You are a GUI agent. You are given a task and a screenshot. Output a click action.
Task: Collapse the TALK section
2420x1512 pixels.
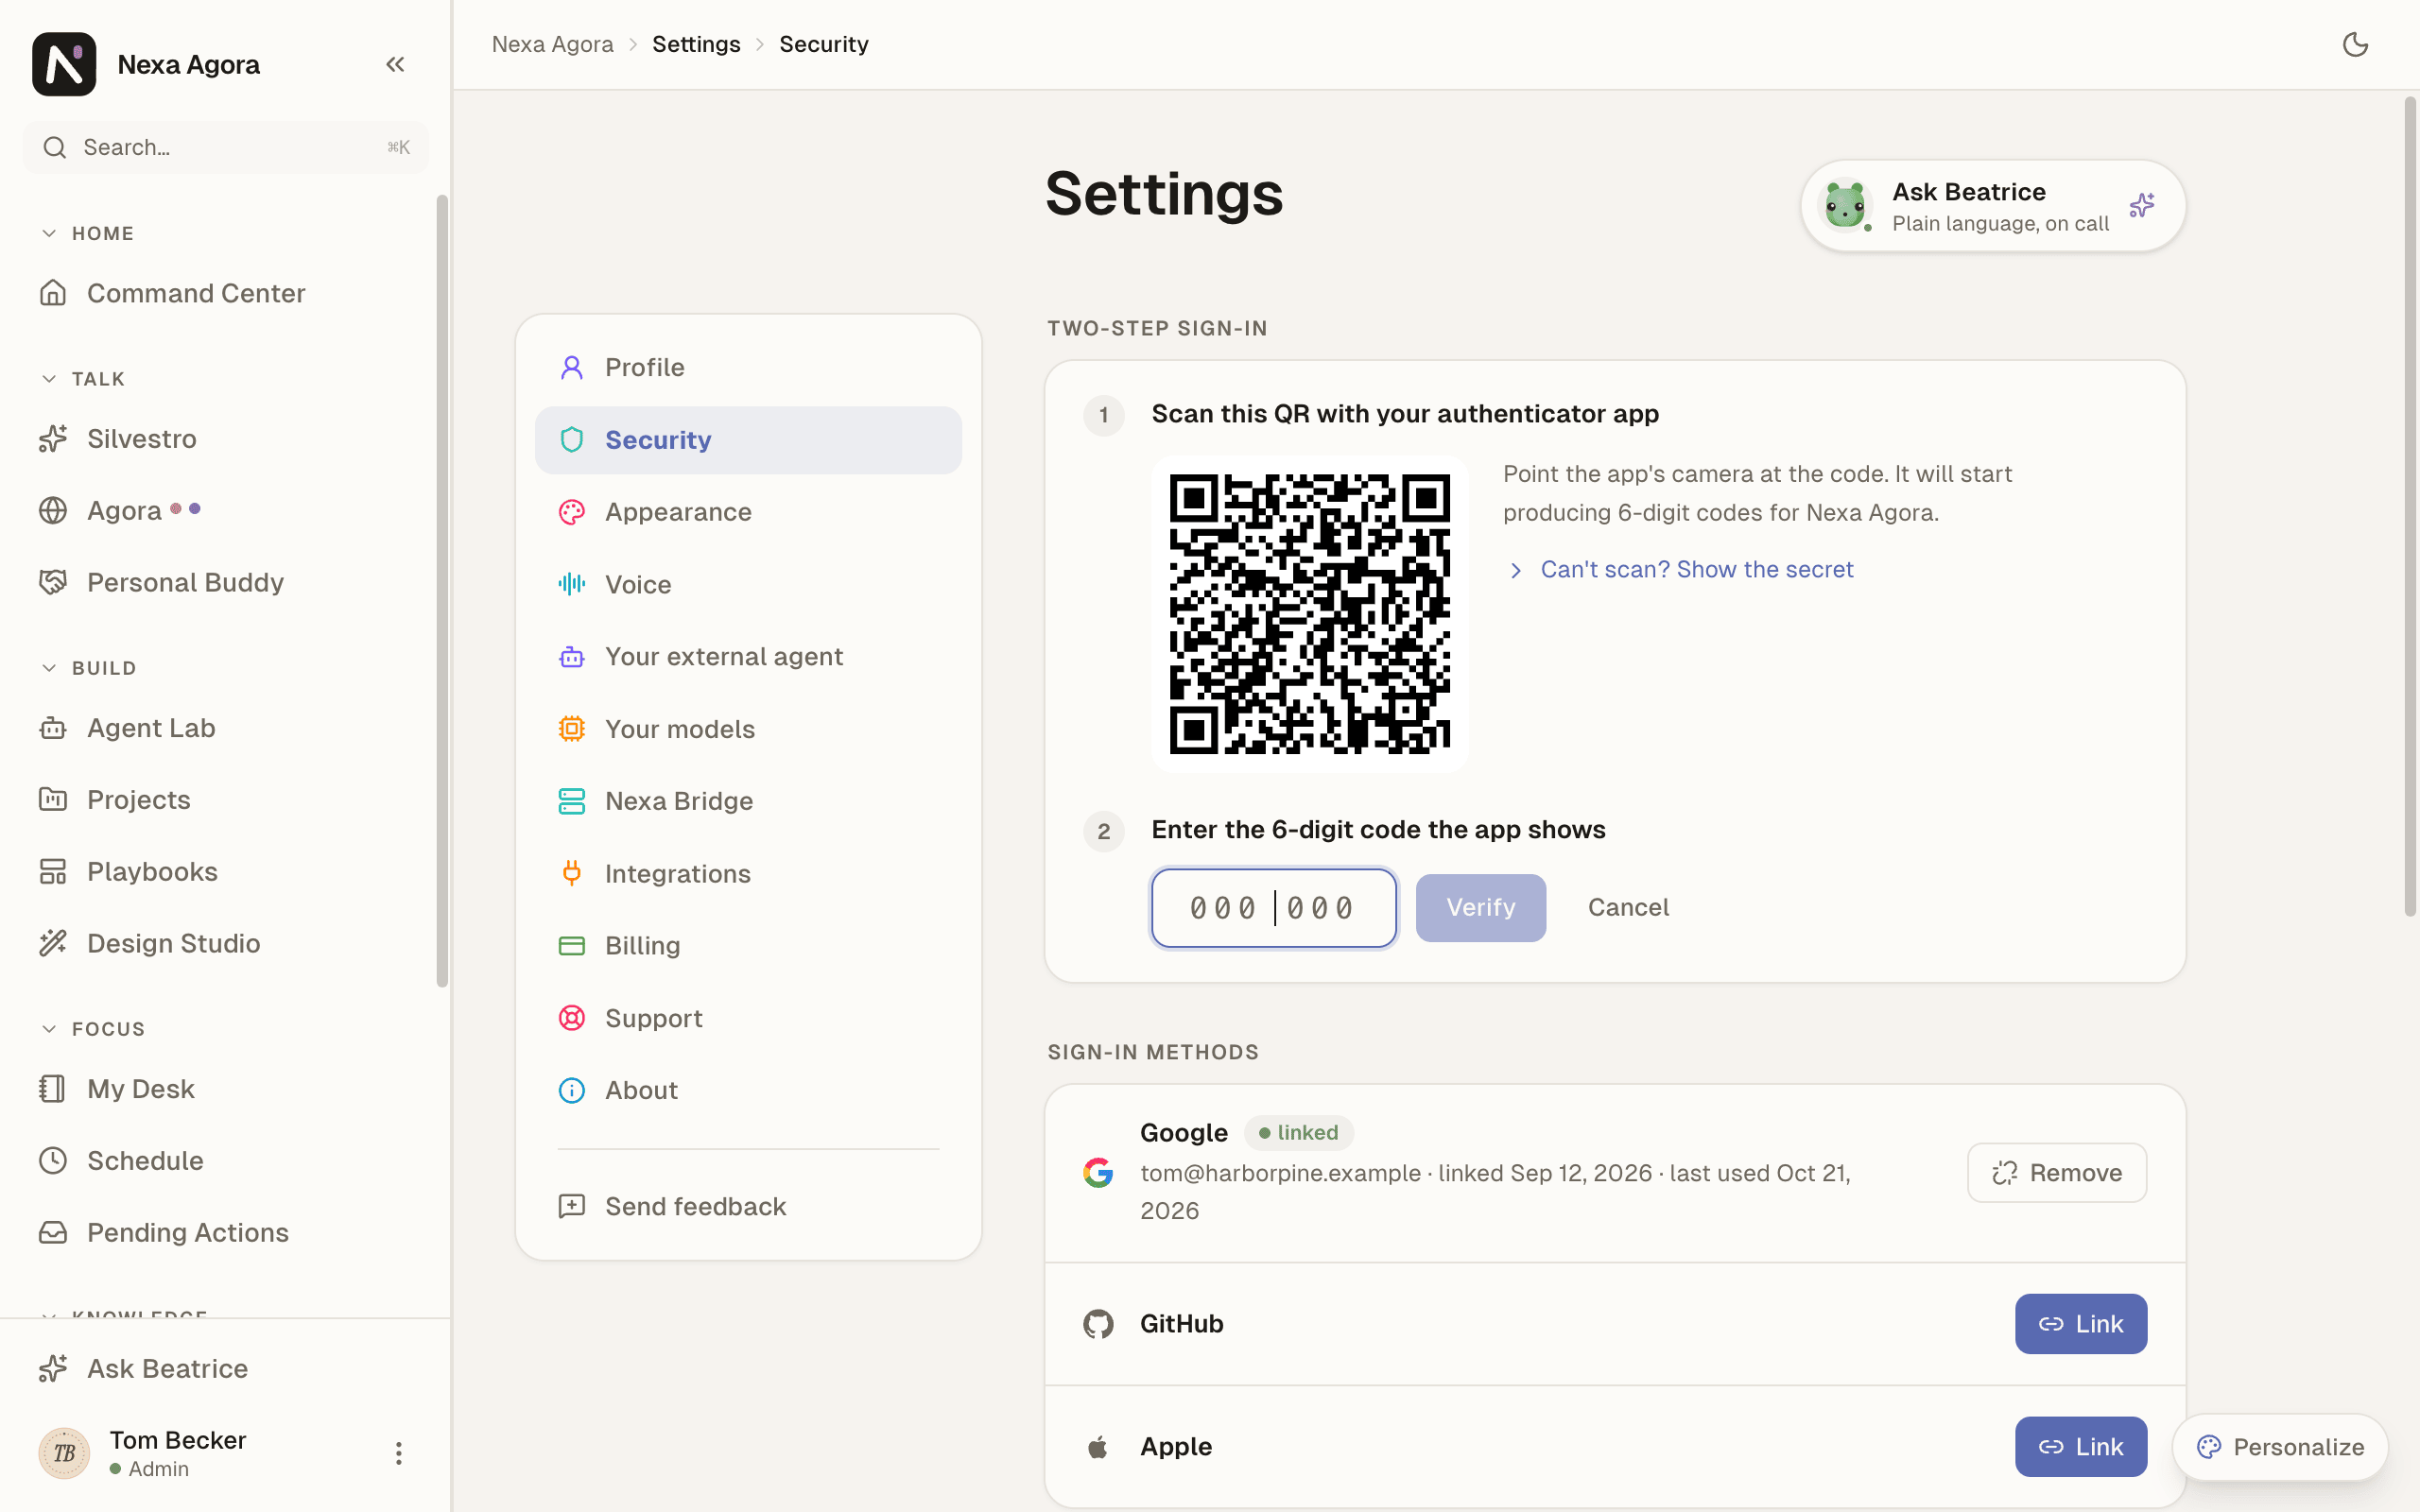[83, 379]
